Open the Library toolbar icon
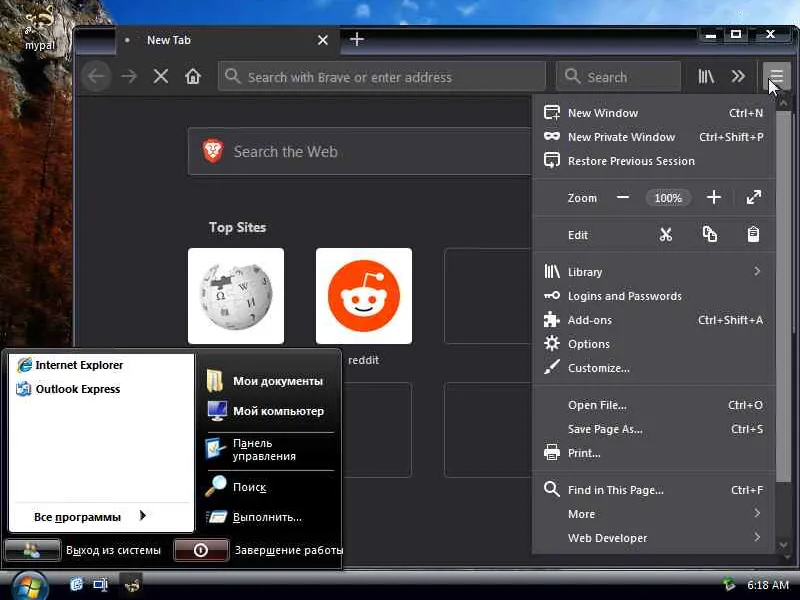This screenshot has width=800, height=600. point(706,77)
